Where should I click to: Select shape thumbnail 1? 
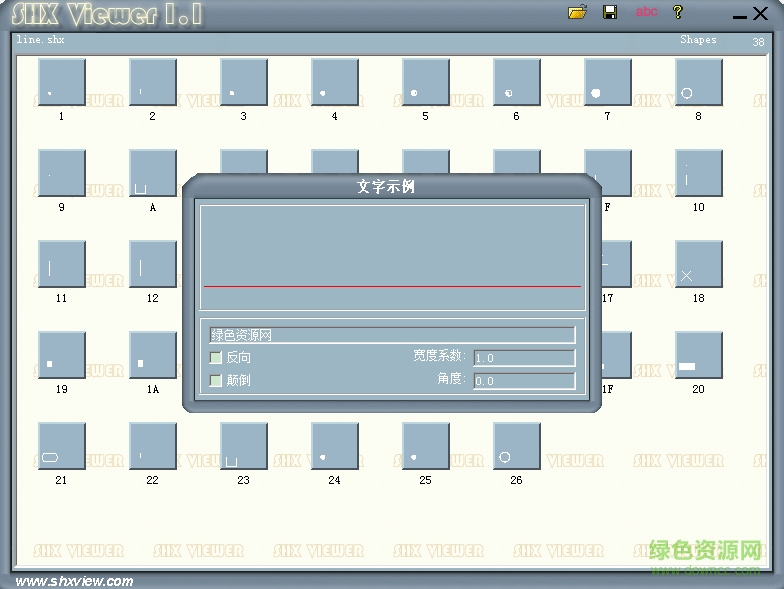click(x=62, y=82)
